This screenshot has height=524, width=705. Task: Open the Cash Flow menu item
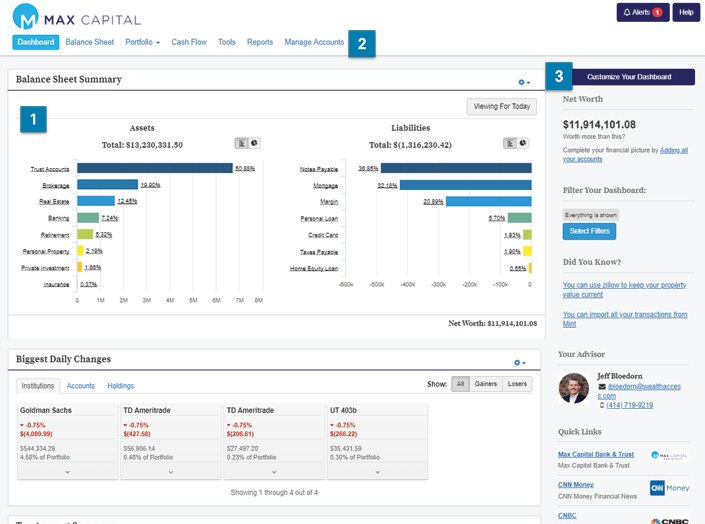[x=188, y=42]
